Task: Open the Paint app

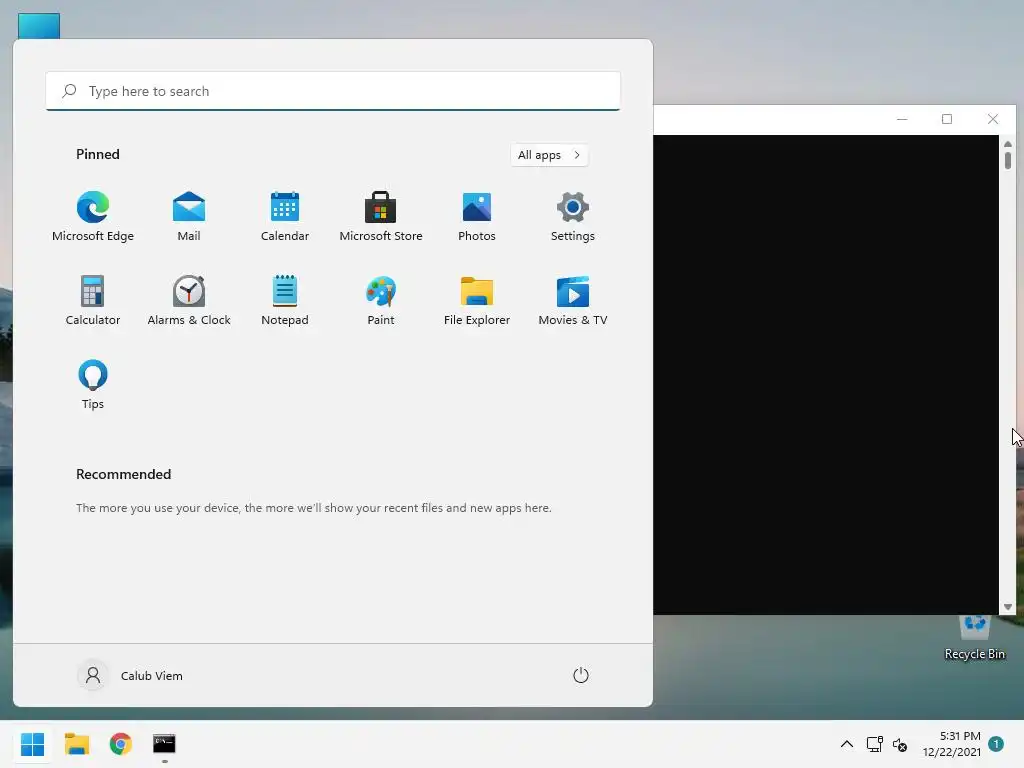Action: coord(381,300)
